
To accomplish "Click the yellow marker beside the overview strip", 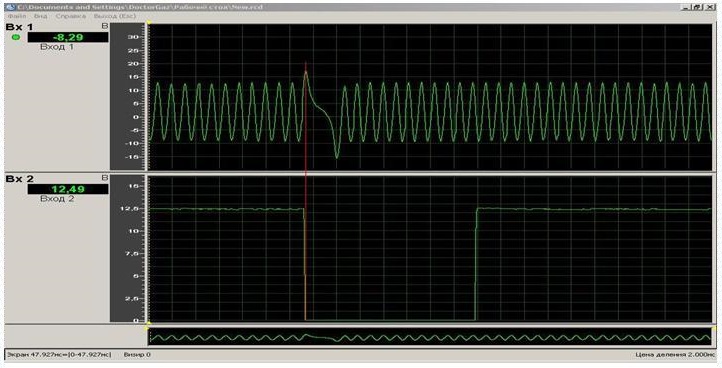I will point(147,328).
